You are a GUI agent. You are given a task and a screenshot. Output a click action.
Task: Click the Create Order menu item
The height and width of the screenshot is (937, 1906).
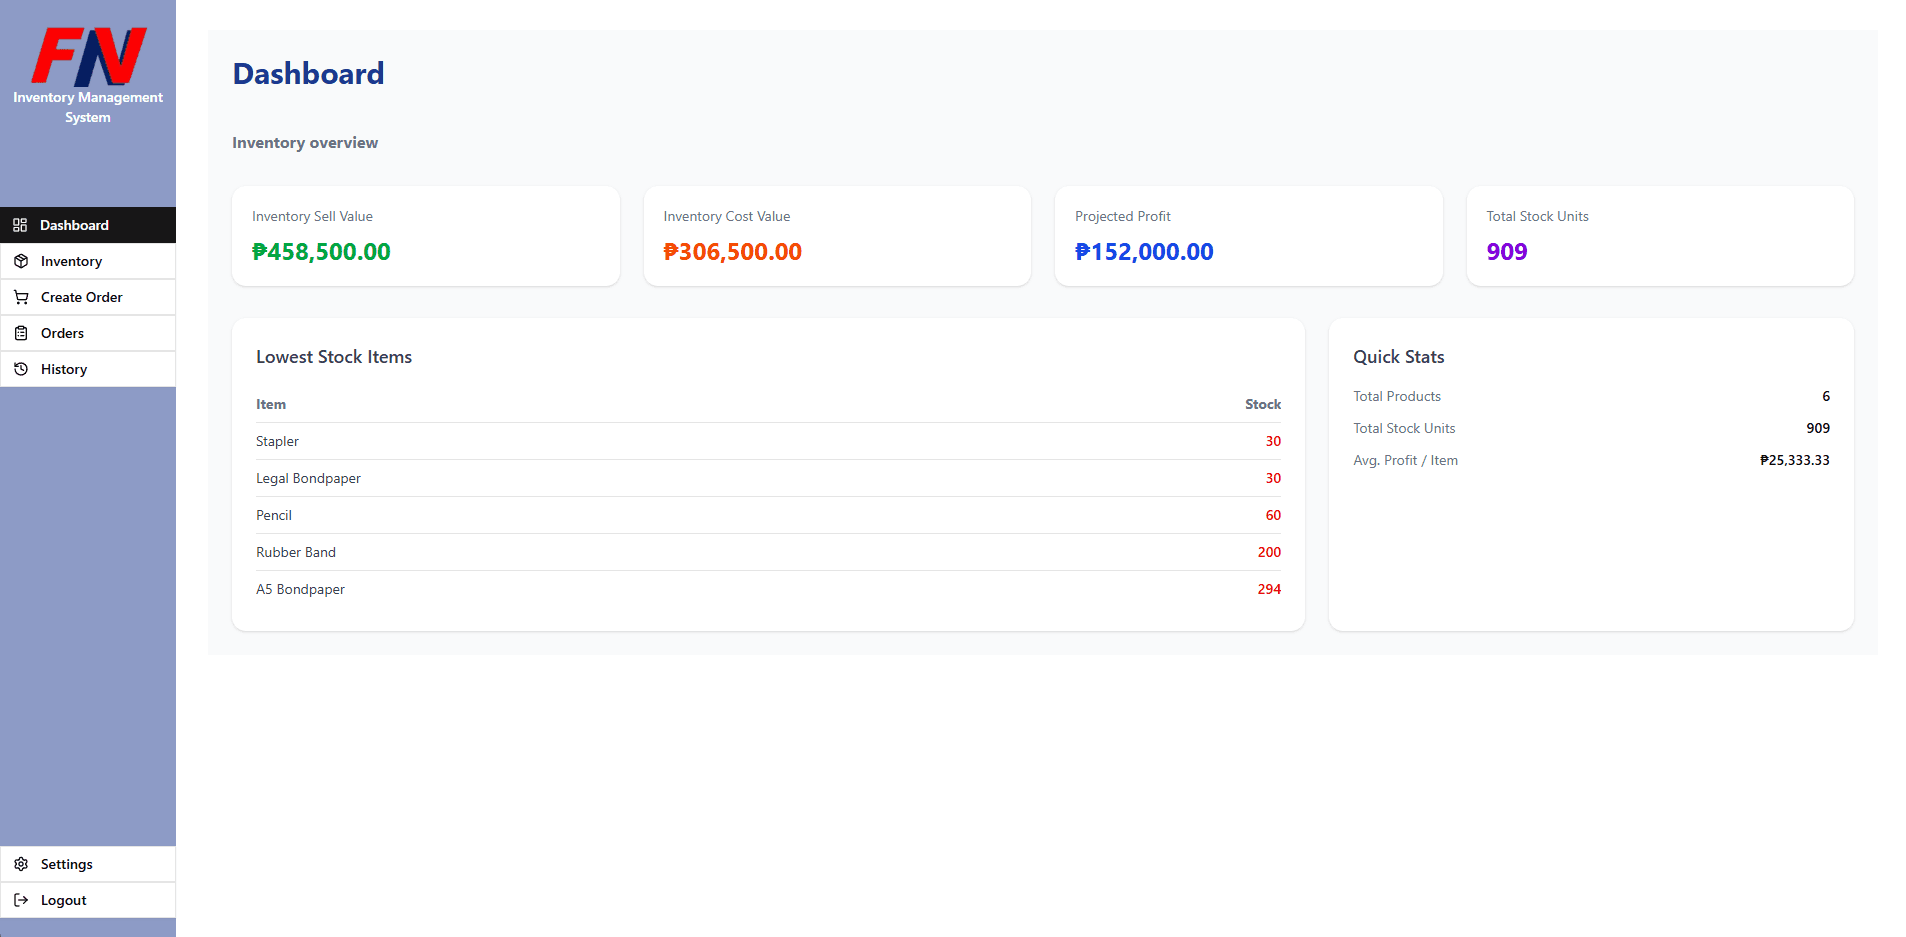(x=81, y=297)
